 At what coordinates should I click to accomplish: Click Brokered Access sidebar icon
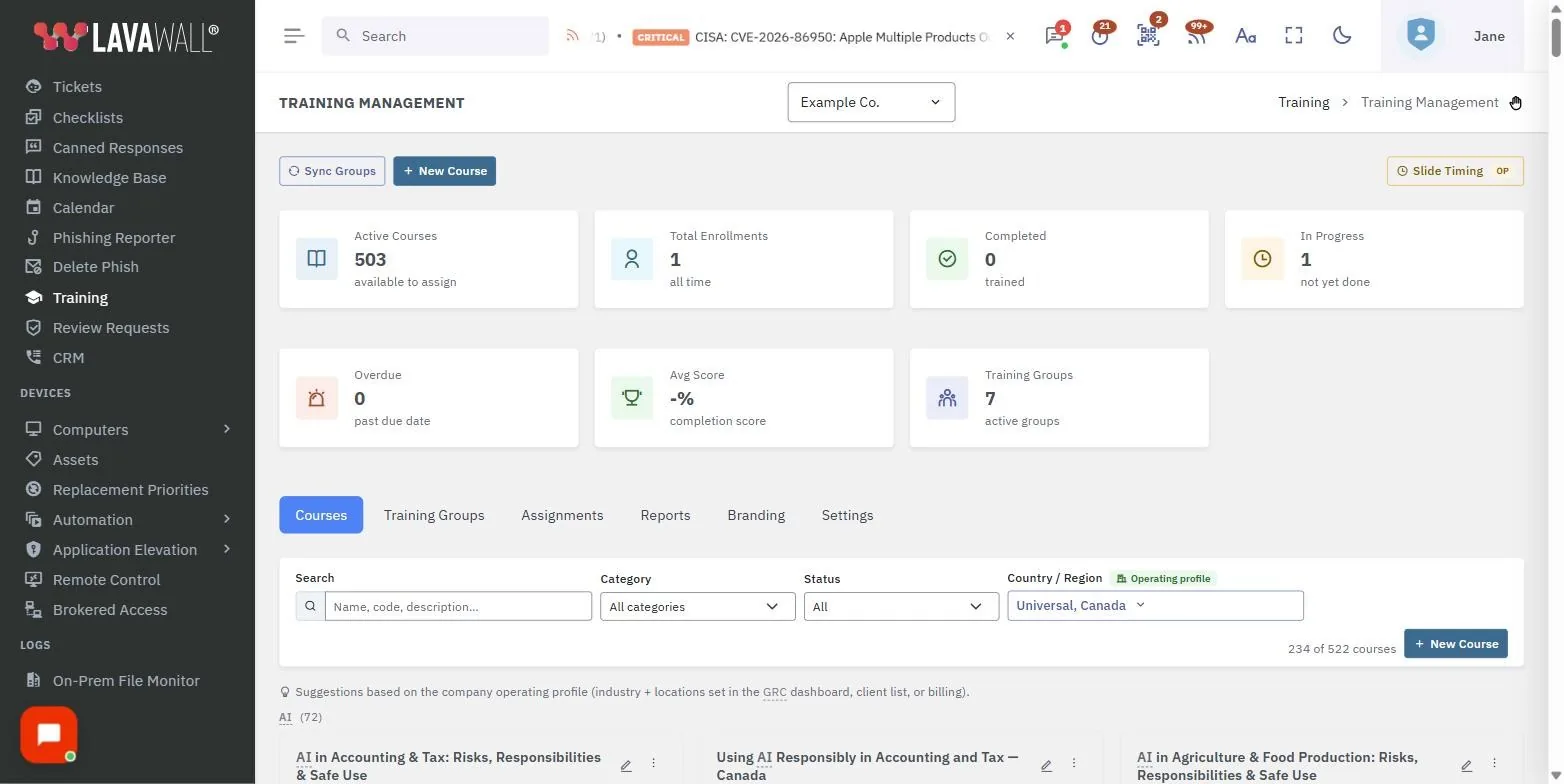33,609
